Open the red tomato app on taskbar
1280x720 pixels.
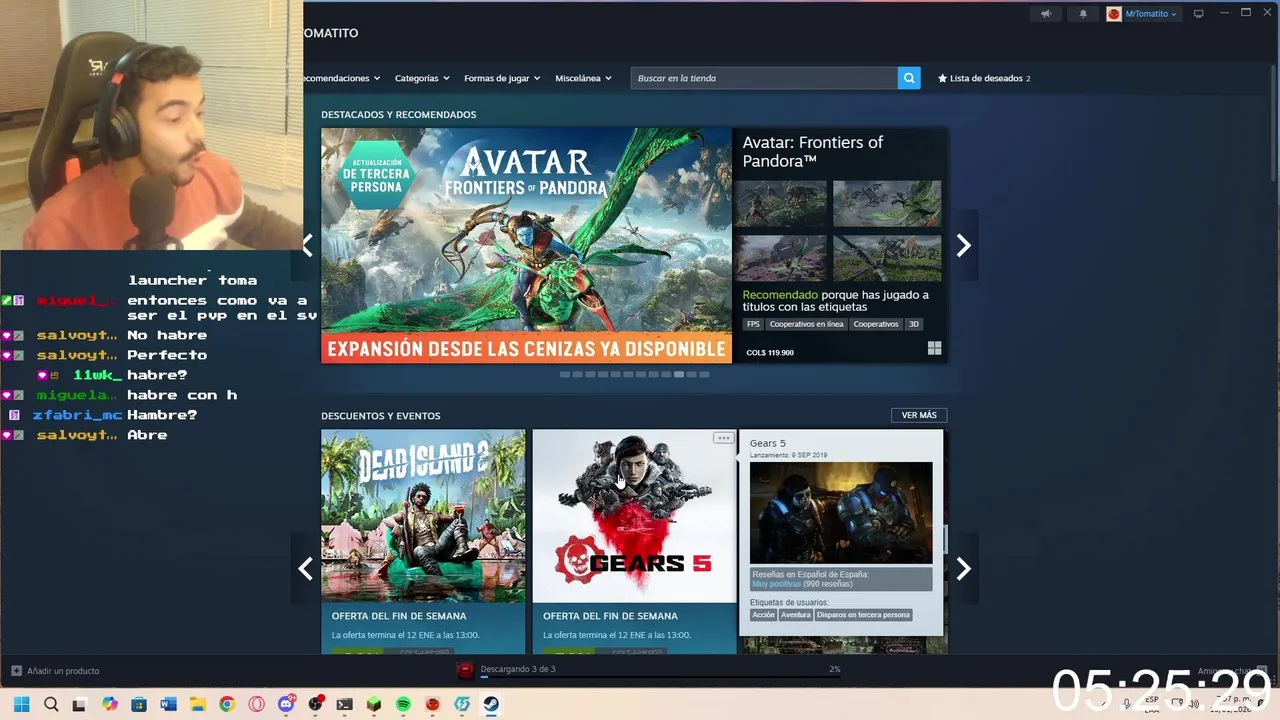(x=432, y=704)
